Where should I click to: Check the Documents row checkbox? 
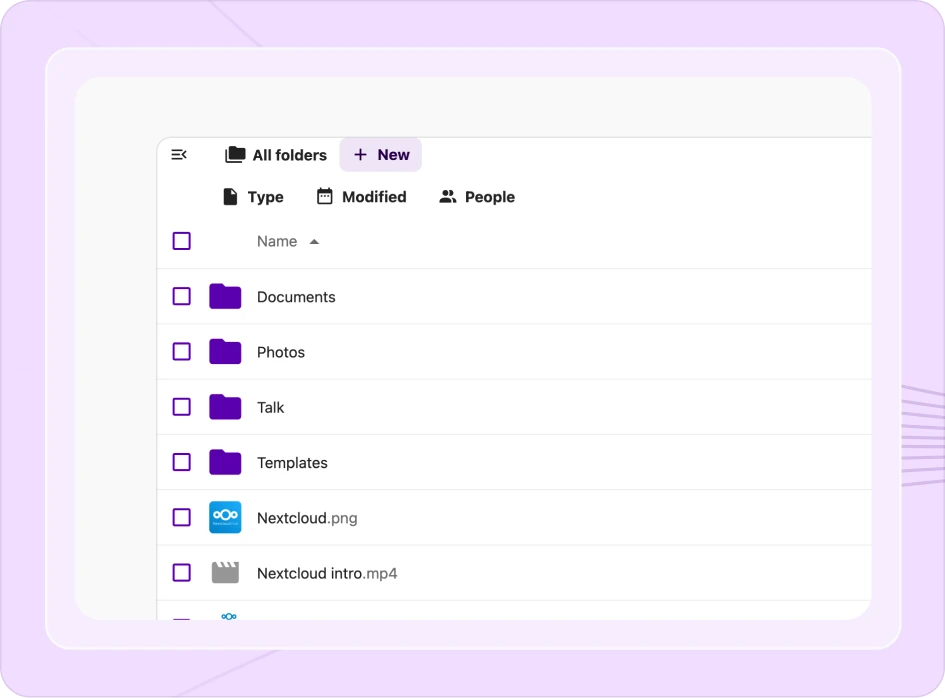(181, 297)
